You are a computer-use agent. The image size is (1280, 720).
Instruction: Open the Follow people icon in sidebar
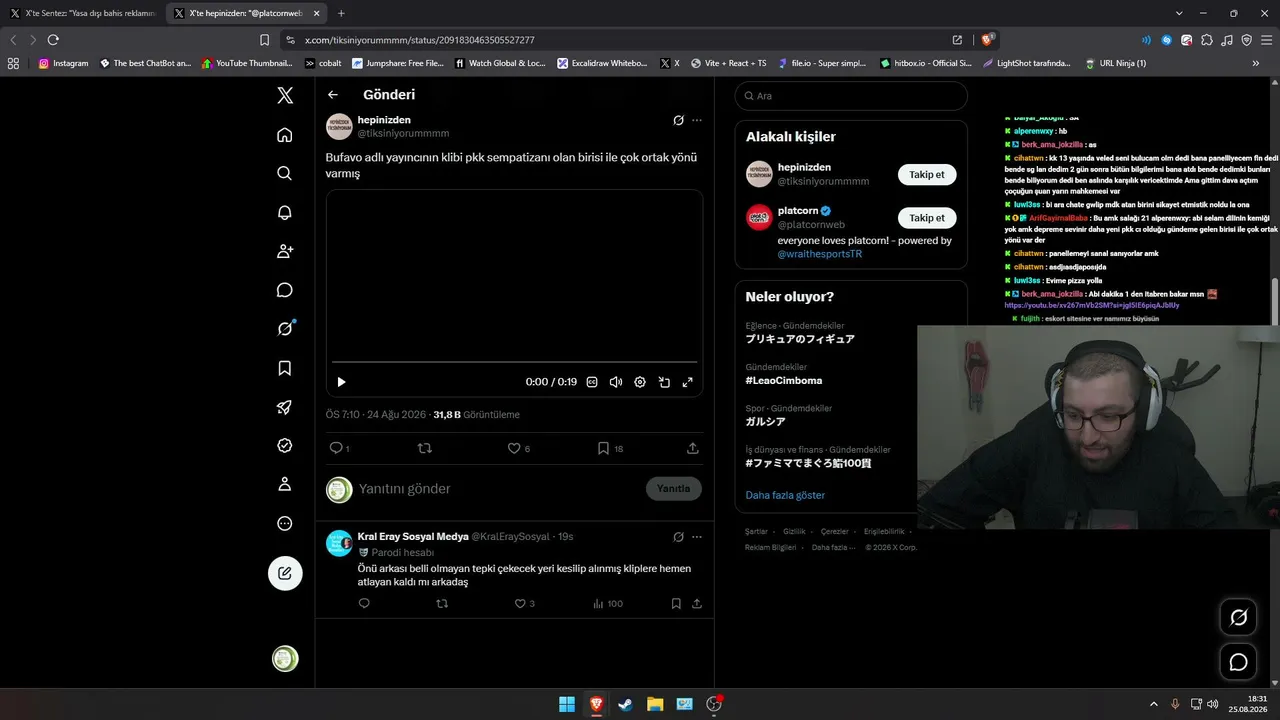(x=285, y=251)
